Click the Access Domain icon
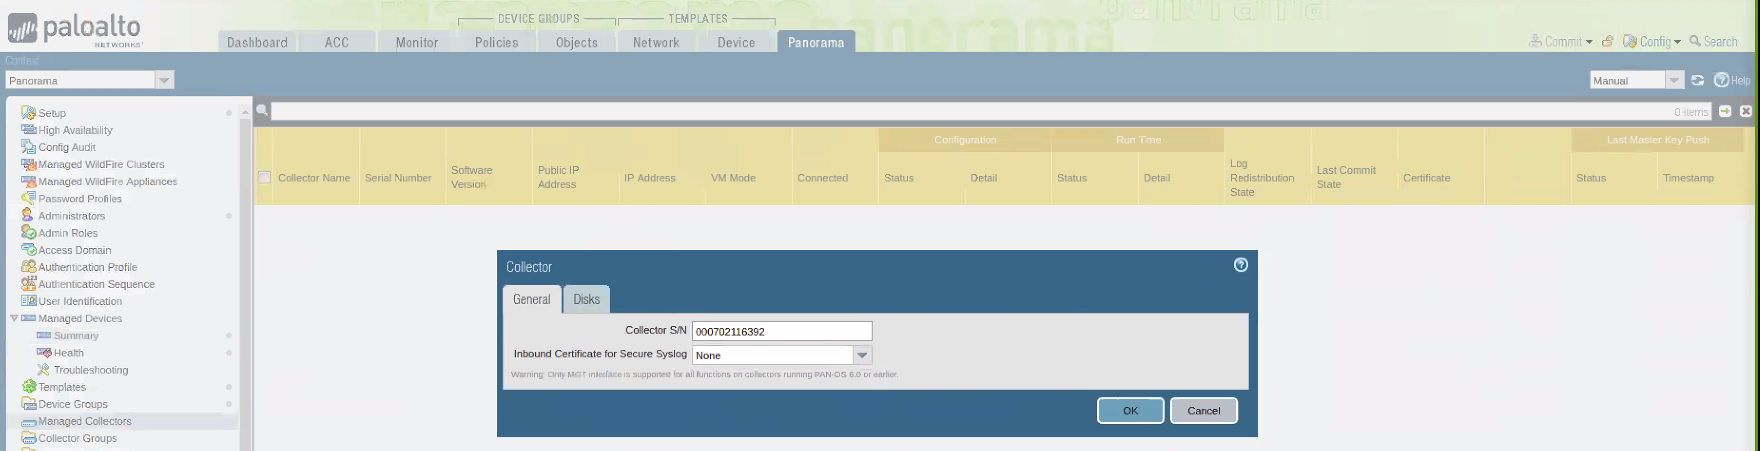Image resolution: width=1760 pixels, height=451 pixels. pos(28,249)
